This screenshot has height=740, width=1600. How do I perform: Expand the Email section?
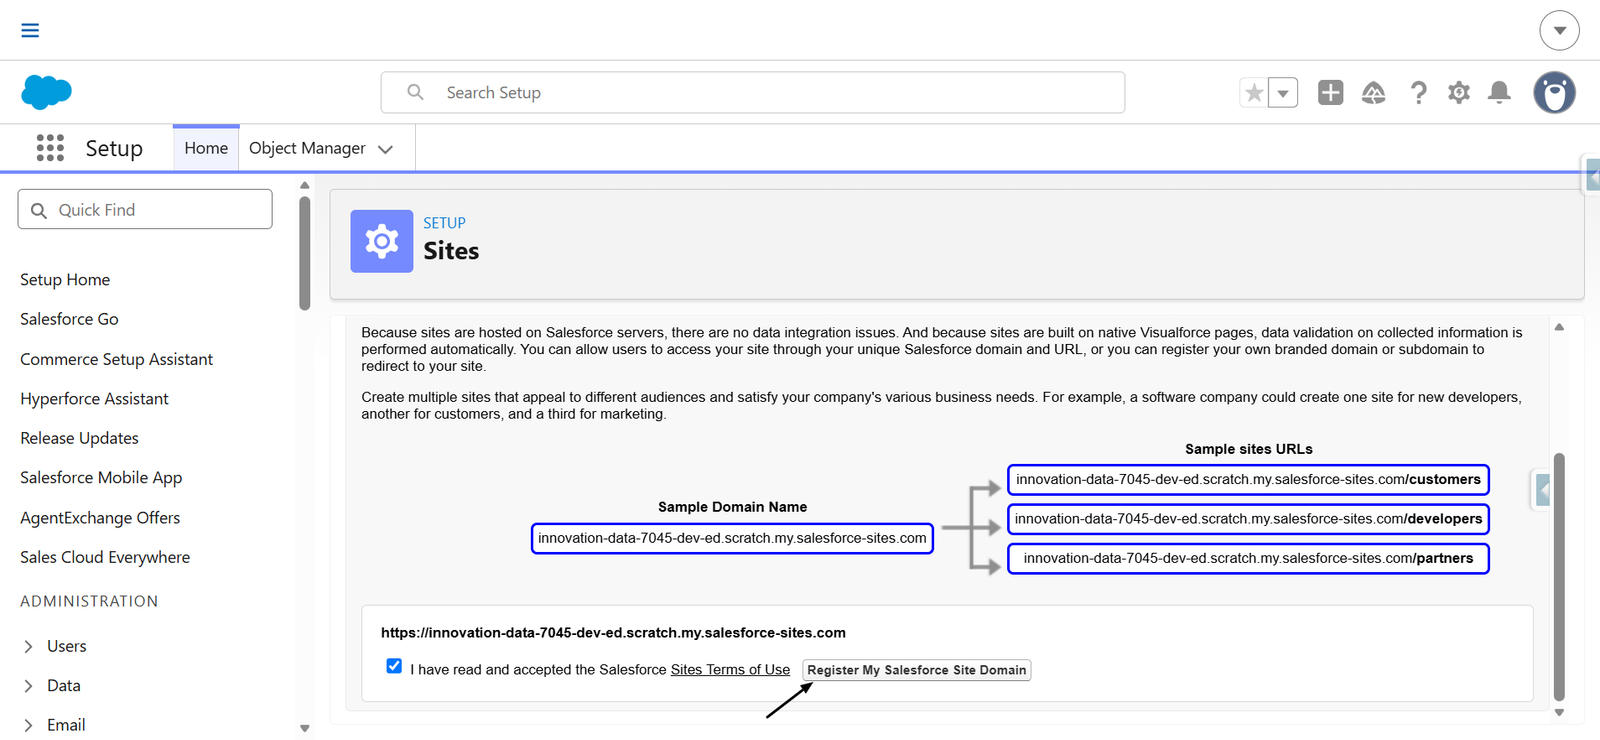pos(28,725)
